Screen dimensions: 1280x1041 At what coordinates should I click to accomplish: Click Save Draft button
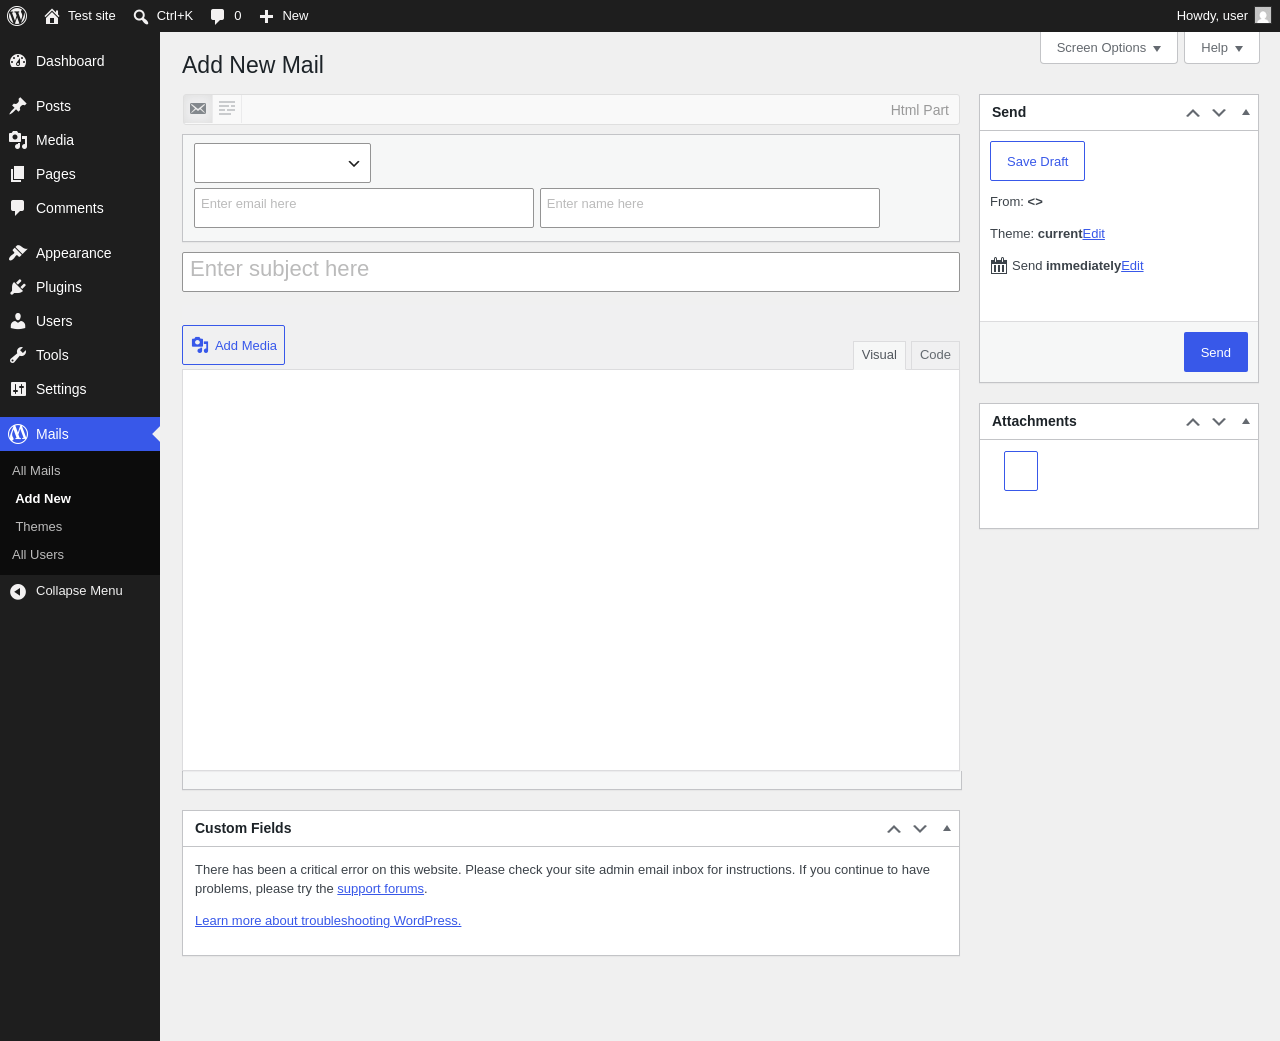(x=1037, y=161)
